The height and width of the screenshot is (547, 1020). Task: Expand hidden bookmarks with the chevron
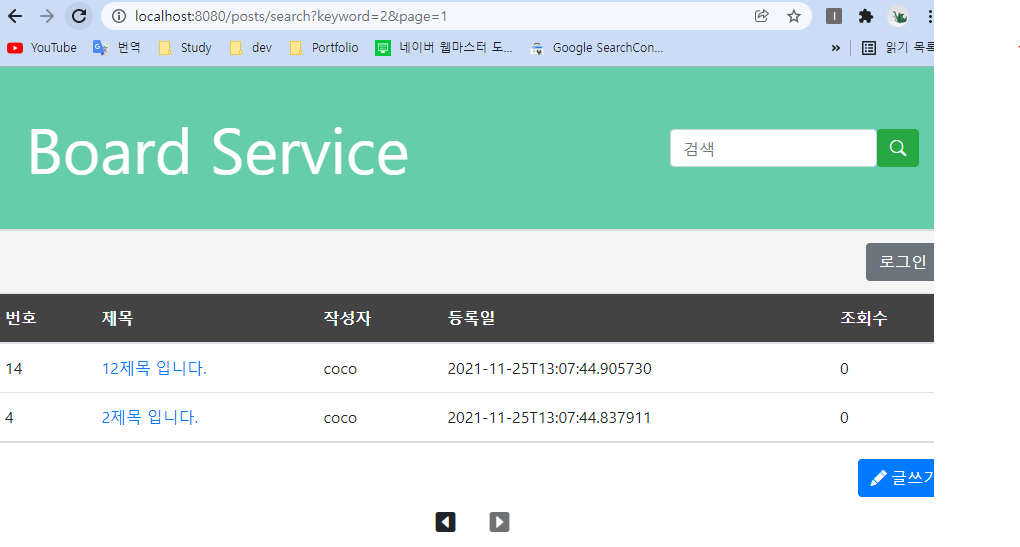click(835, 47)
